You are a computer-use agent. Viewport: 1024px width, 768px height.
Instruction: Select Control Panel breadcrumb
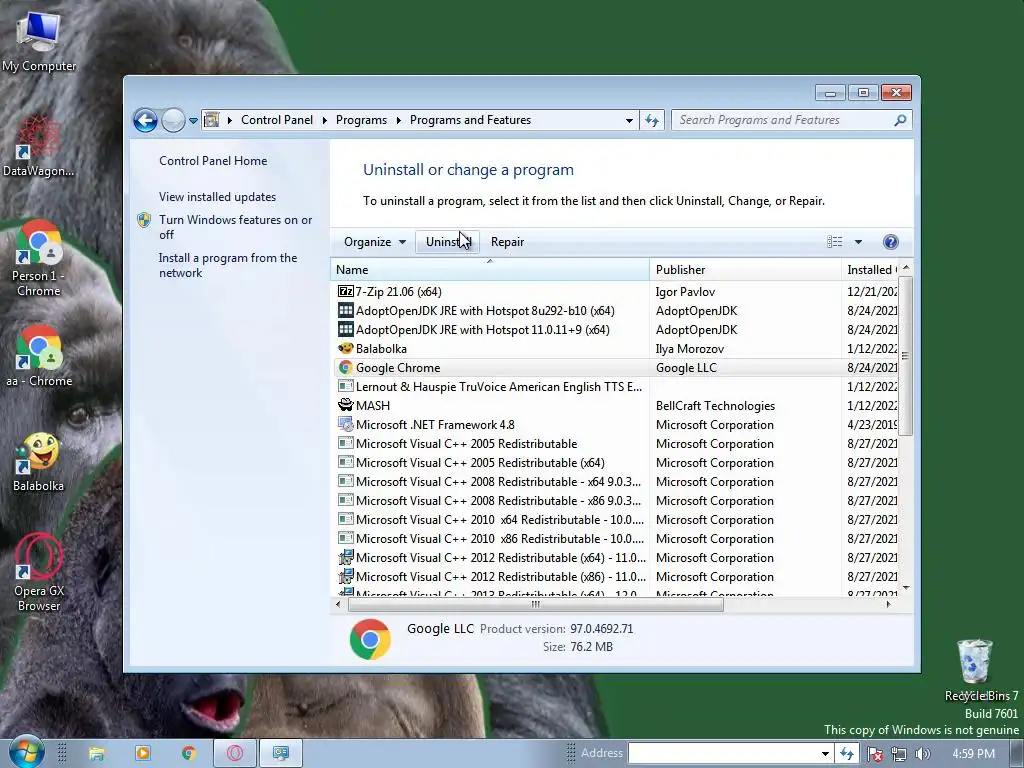(277, 120)
